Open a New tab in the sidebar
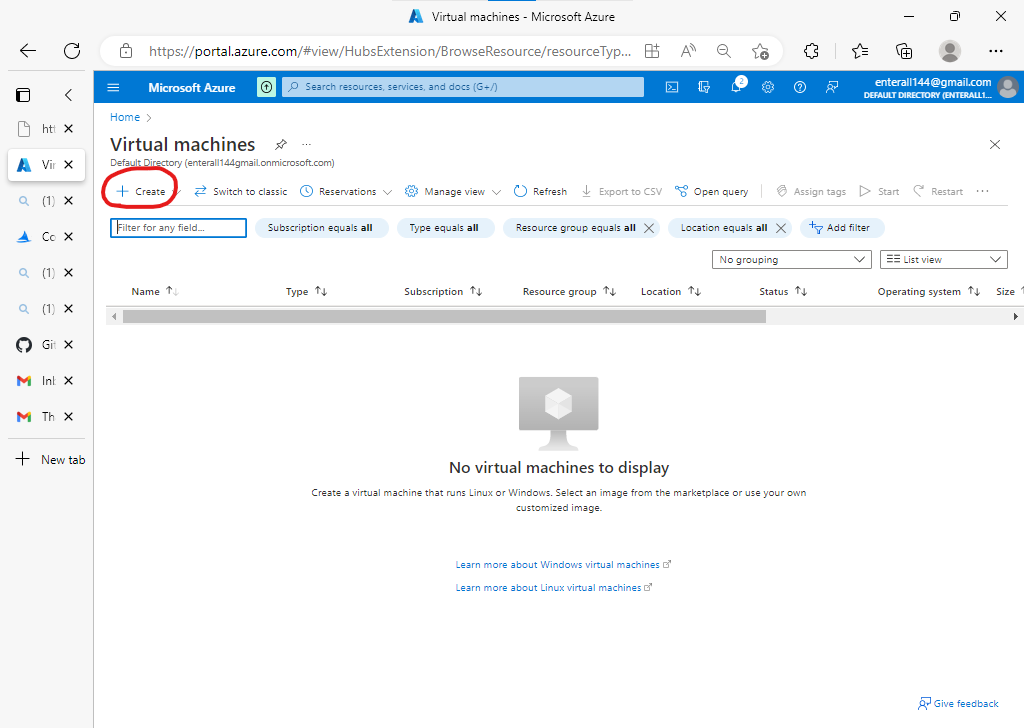1024x728 pixels. (x=47, y=459)
